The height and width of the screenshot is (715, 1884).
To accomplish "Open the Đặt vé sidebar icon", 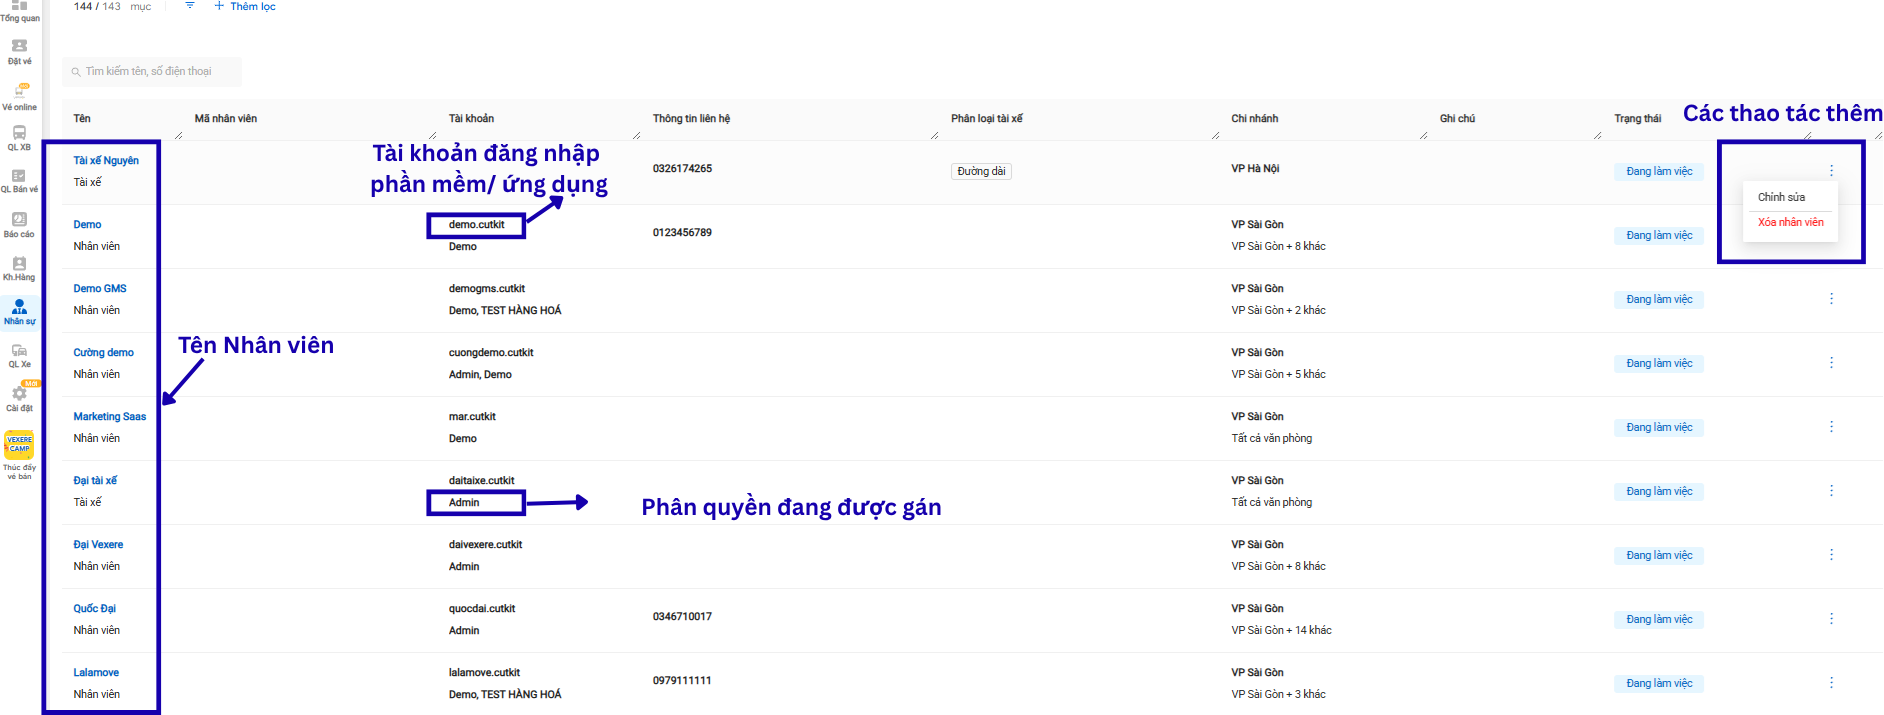I will pyautogui.click(x=19, y=46).
